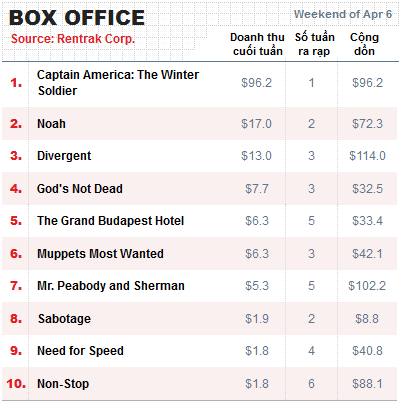
Task: Click Divergent's $114.0 cumulative total
Action: pos(367,156)
